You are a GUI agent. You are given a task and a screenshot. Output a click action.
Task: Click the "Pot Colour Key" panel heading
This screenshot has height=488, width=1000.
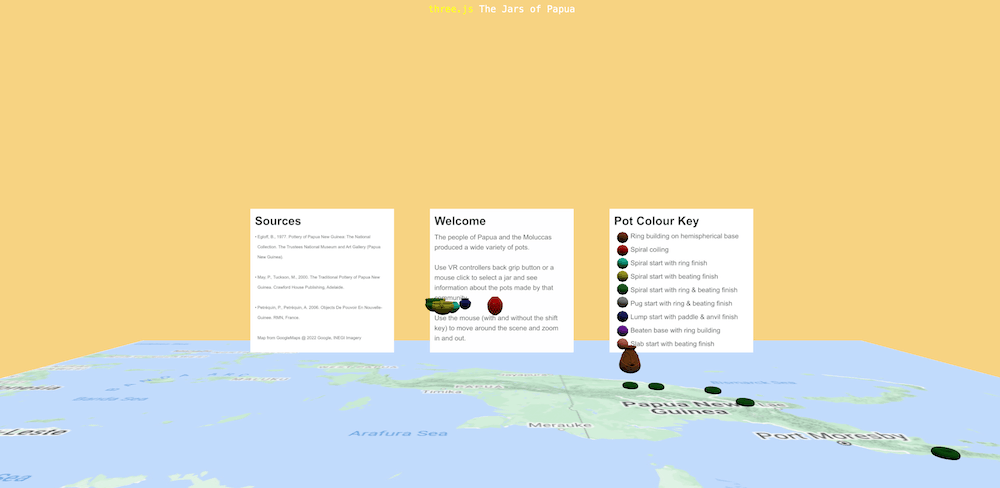656,221
